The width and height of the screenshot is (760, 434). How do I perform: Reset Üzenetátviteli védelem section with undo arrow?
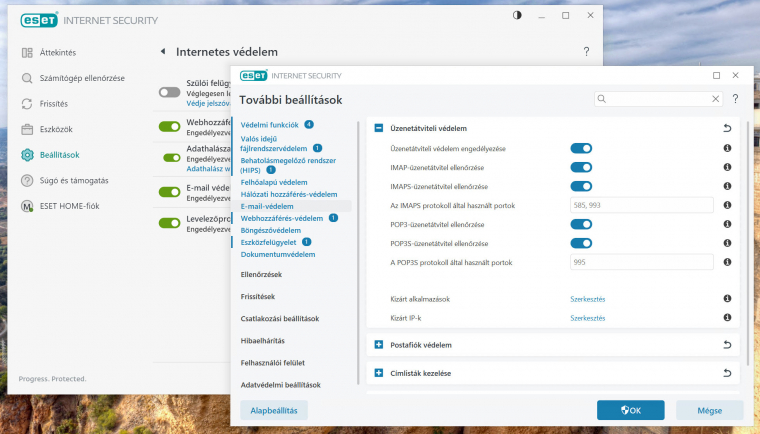(727, 129)
